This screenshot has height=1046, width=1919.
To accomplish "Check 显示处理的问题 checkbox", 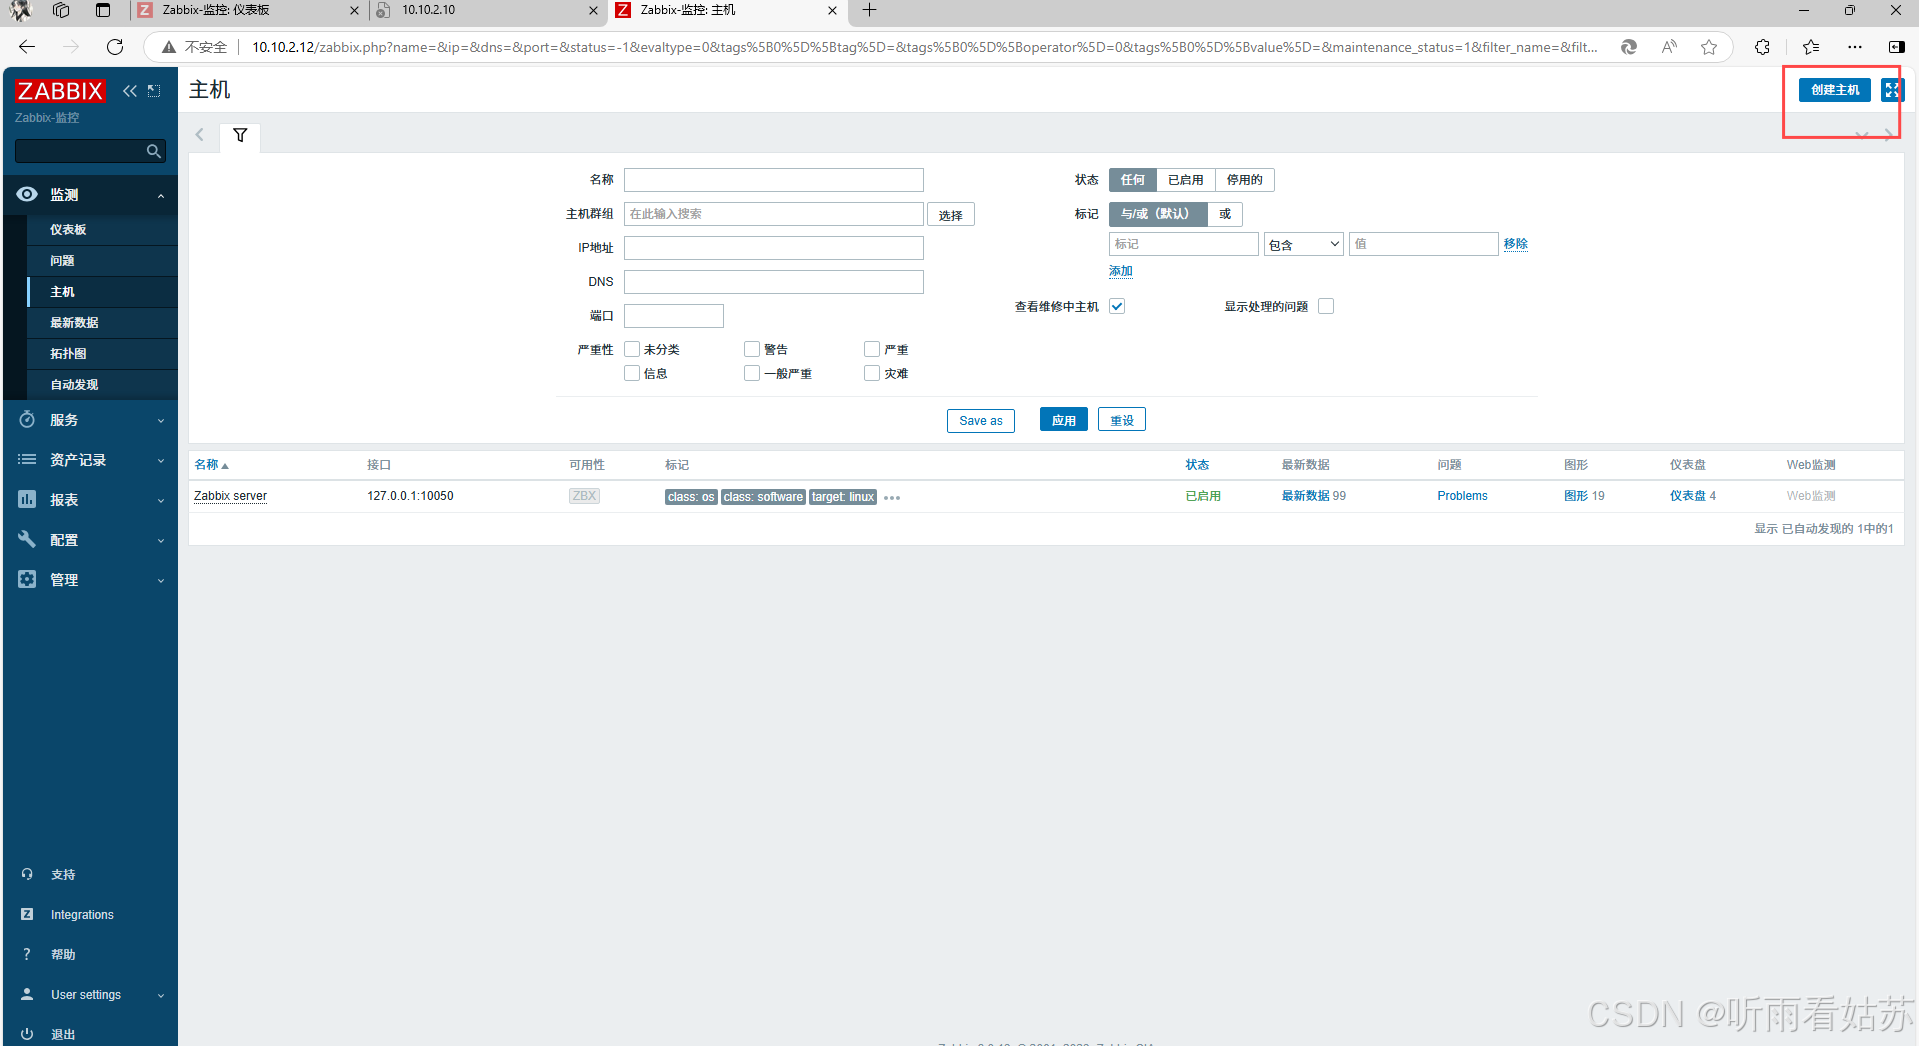I will coord(1326,306).
